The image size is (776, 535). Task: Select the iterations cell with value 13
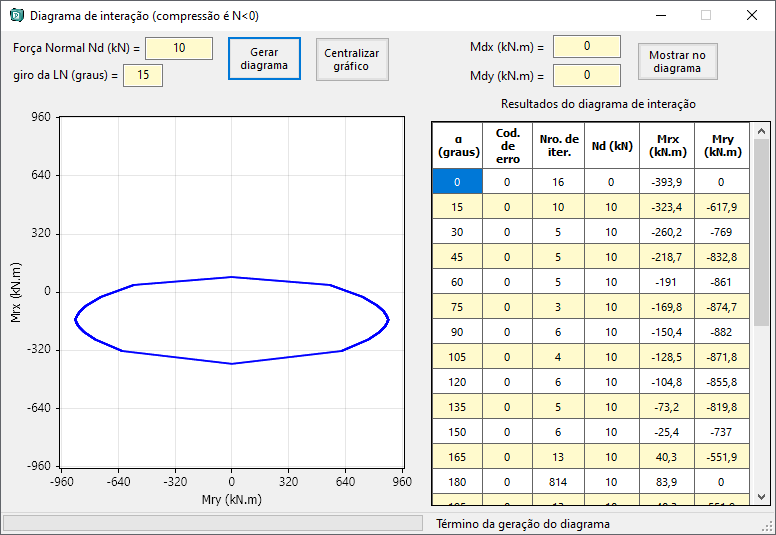tap(559, 457)
